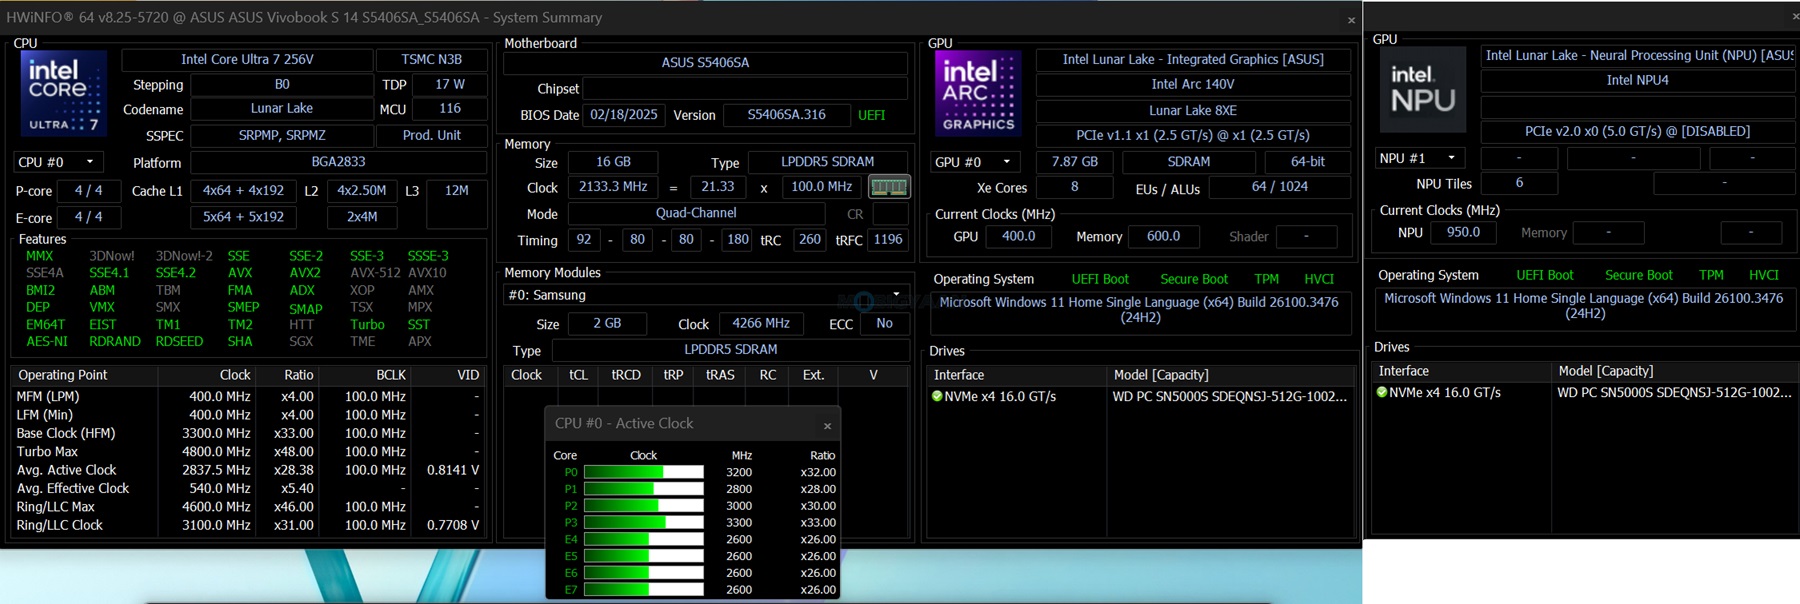Close the HWiNFO System Summary window
Screen dimensions: 1800x604
tap(1351, 20)
